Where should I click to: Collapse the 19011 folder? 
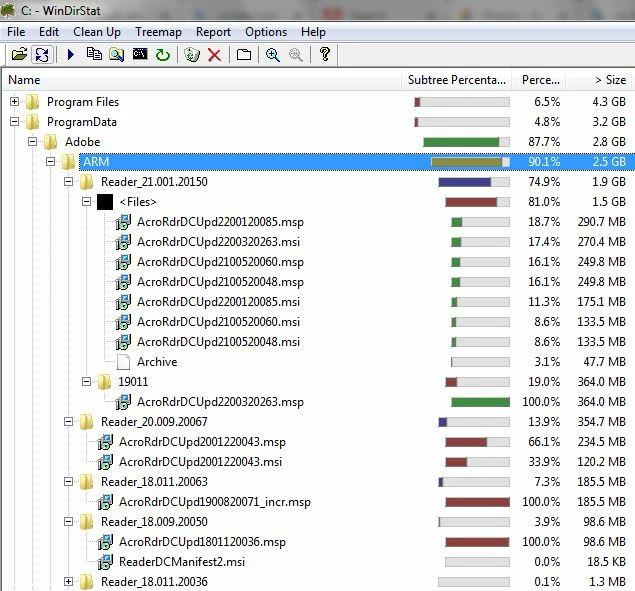coord(87,382)
